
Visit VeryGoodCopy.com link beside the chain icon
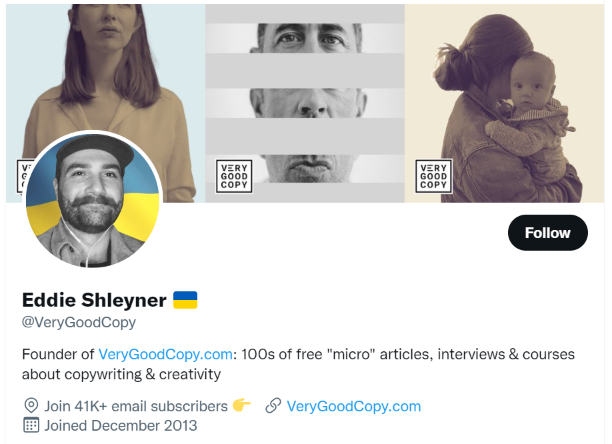click(354, 406)
